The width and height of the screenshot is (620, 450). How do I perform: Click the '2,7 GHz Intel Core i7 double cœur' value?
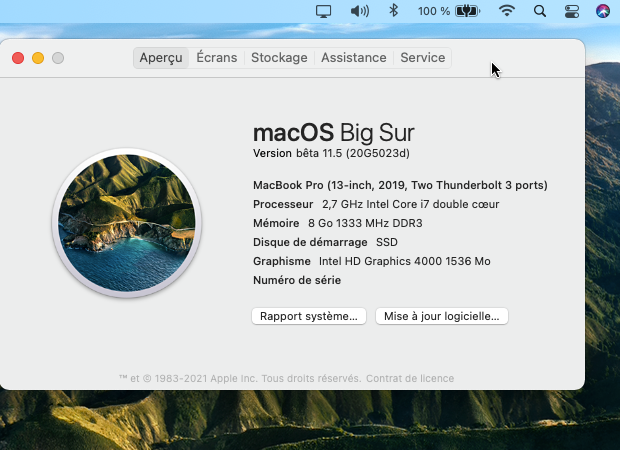tap(410, 204)
